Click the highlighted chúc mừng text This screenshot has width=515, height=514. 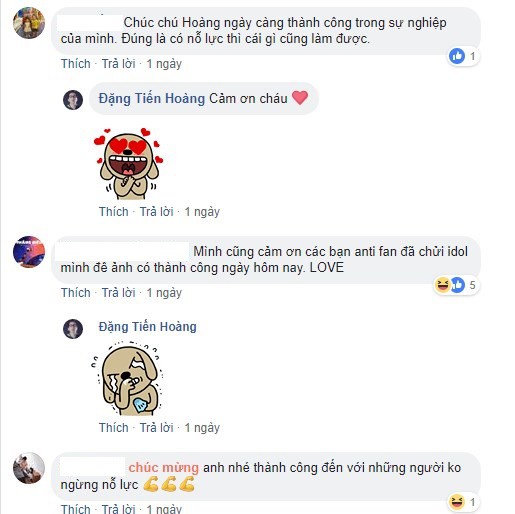(x=164, y=468)
